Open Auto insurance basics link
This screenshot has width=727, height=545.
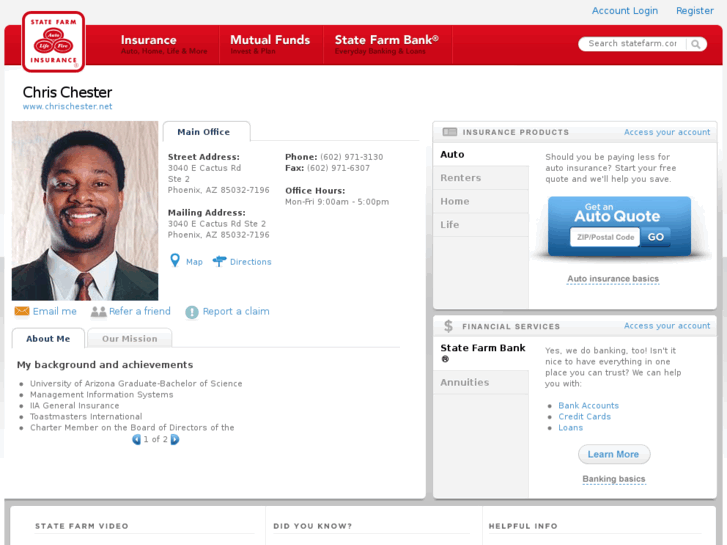[x=613, y=279]
